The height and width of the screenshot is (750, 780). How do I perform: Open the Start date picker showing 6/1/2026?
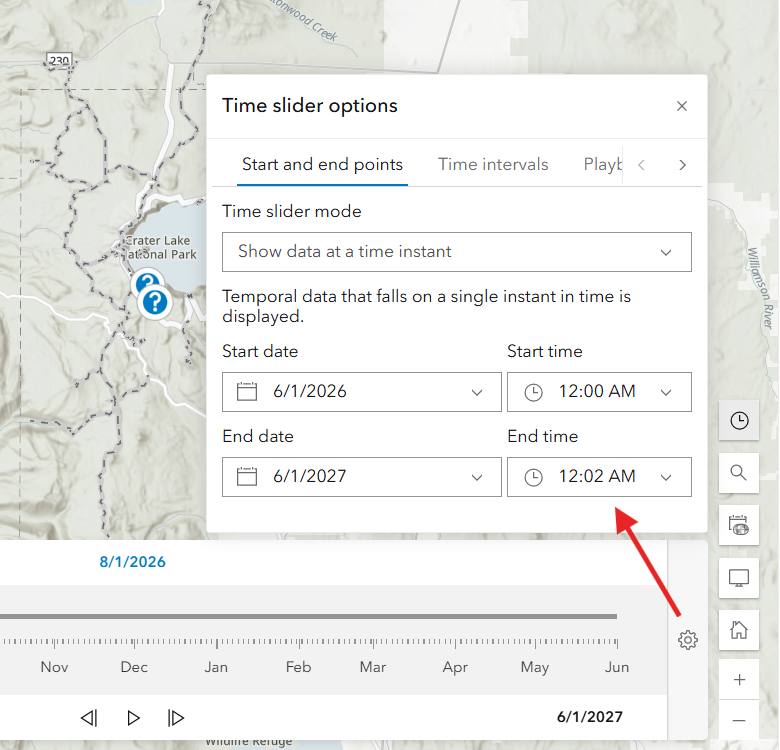[x=362, y=392]
